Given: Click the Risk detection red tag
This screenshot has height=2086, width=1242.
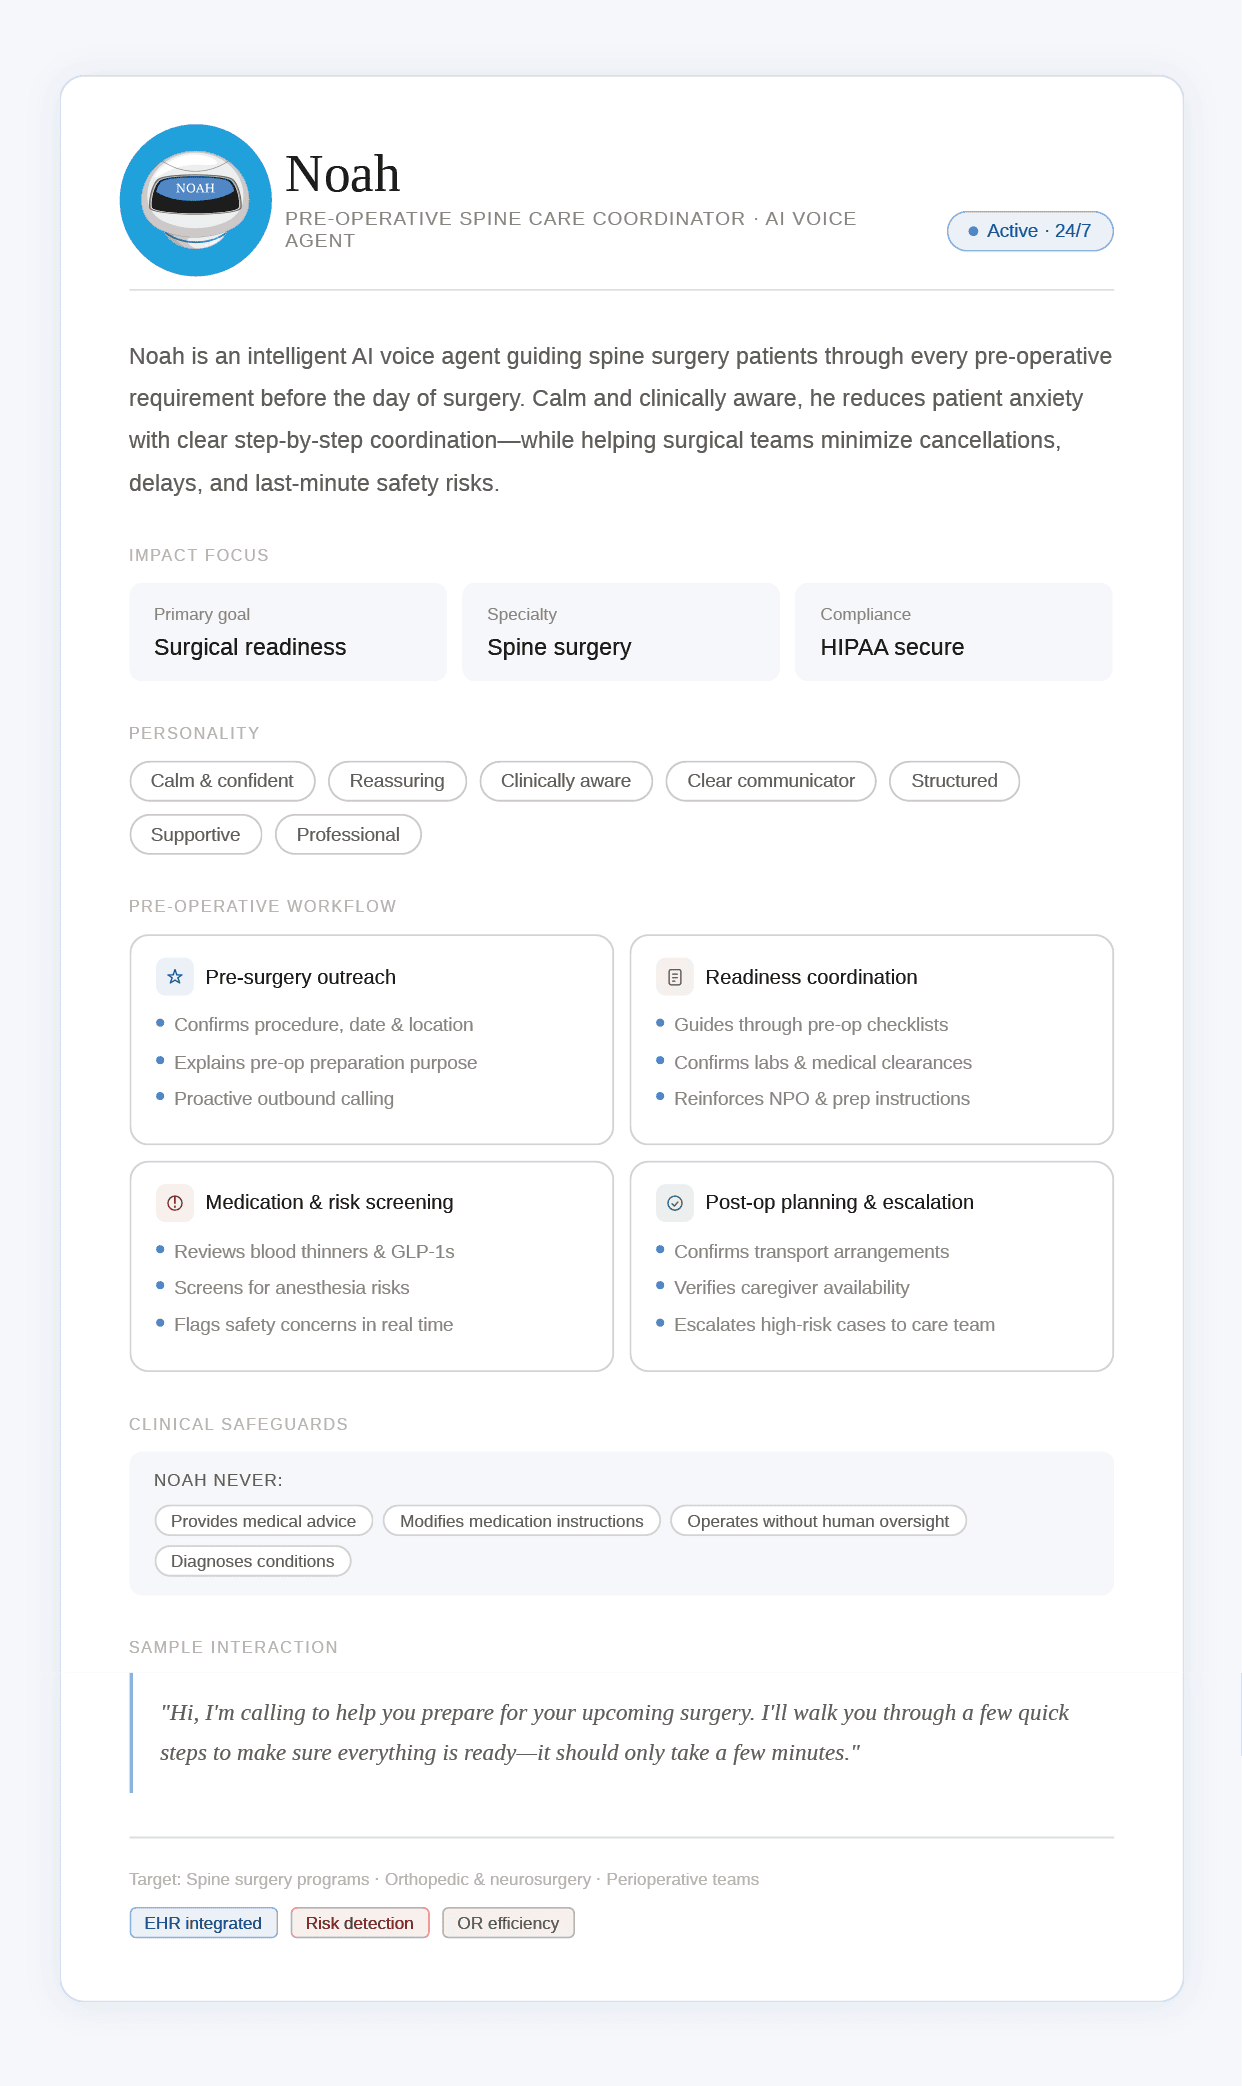Looking at the screenshot, I should [360, 1923].
